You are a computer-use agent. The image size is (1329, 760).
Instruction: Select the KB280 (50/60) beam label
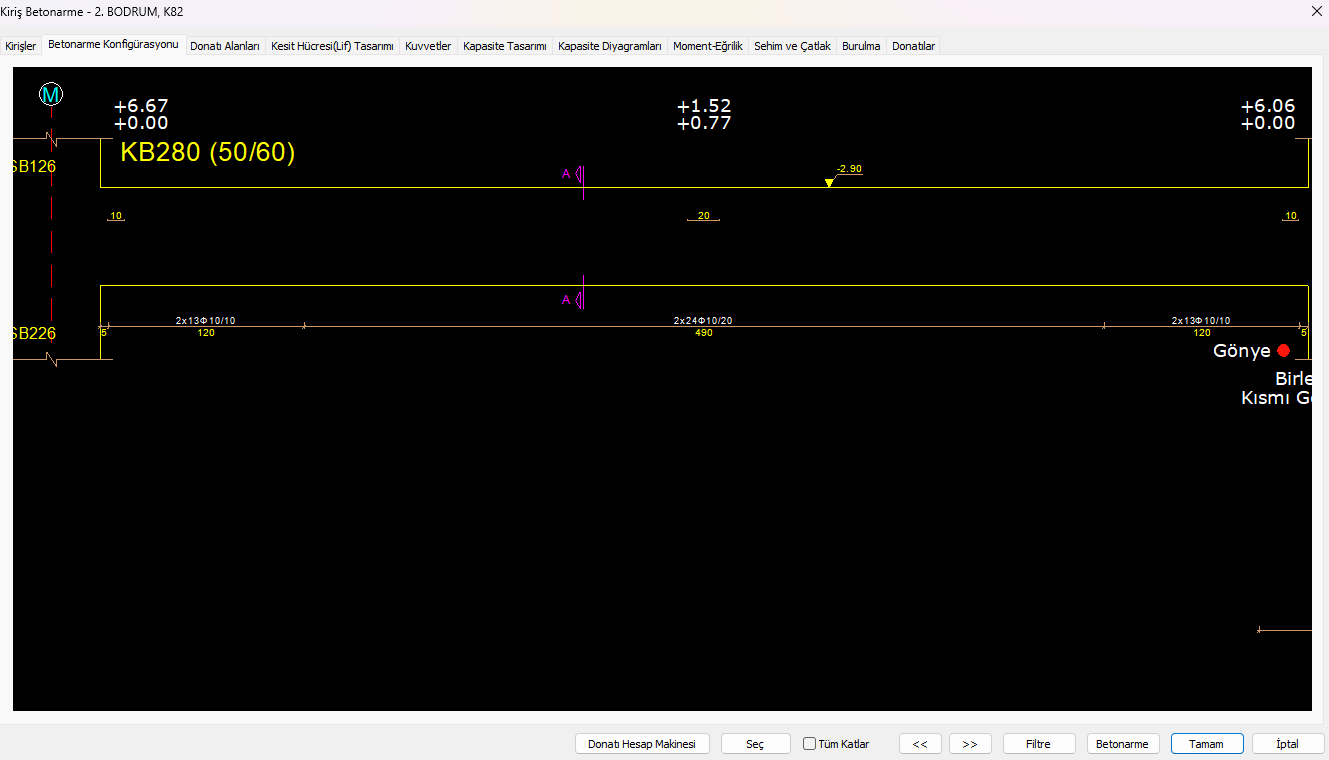(x=208, y=153)
